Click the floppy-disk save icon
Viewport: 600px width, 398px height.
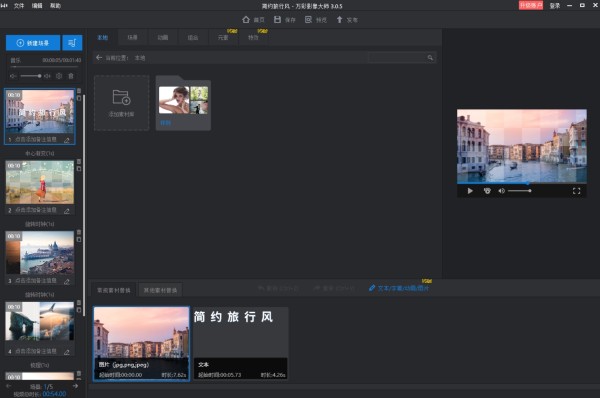tap(277, 20)
